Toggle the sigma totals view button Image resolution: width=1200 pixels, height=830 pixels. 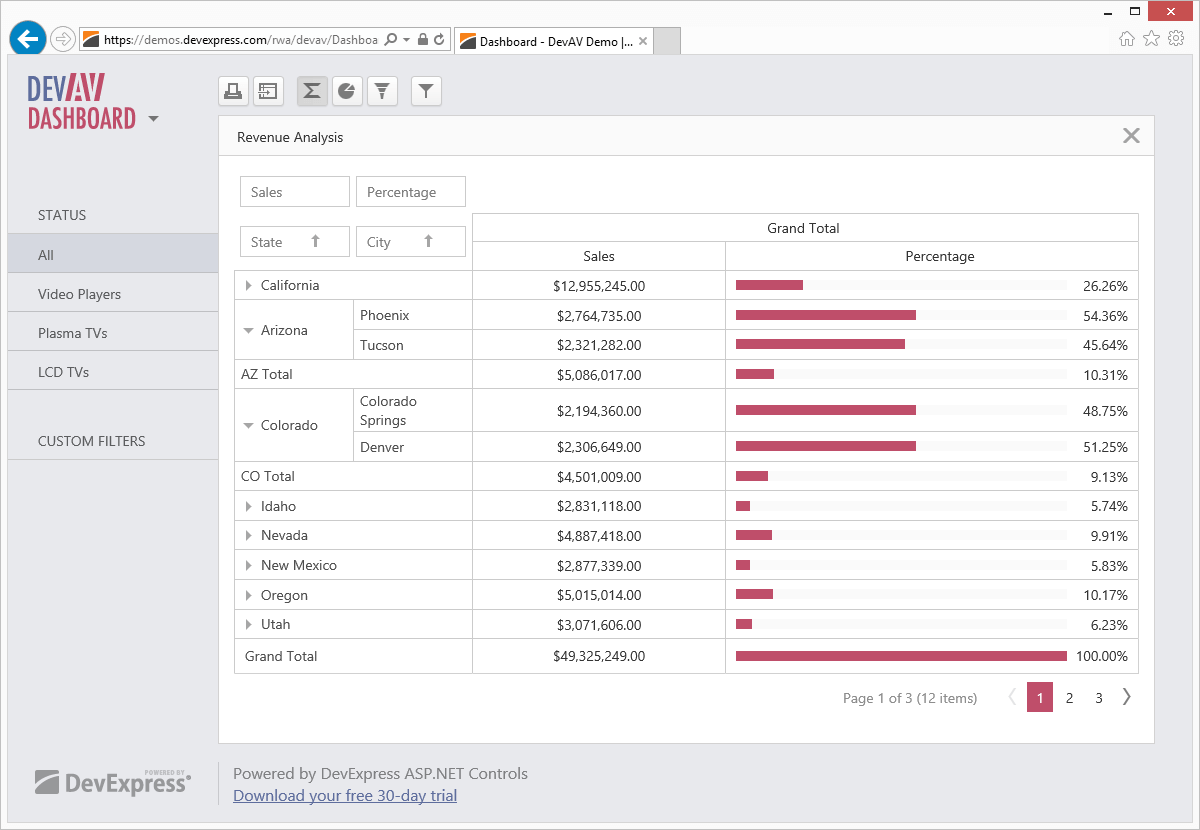312,91
